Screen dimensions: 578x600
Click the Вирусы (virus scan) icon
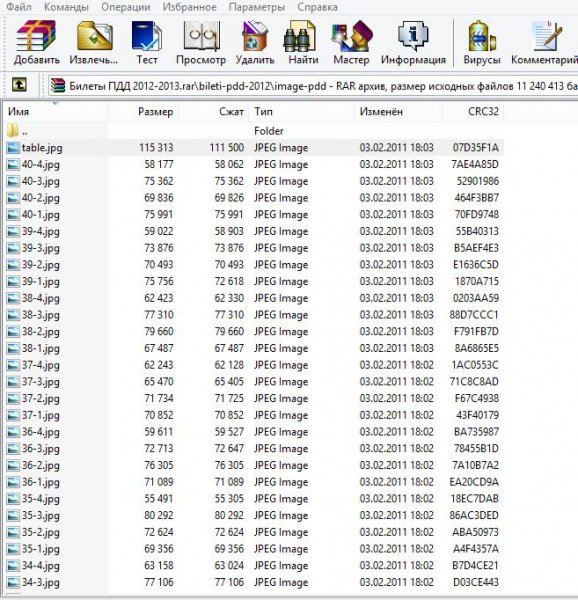(x=482, y=42)
